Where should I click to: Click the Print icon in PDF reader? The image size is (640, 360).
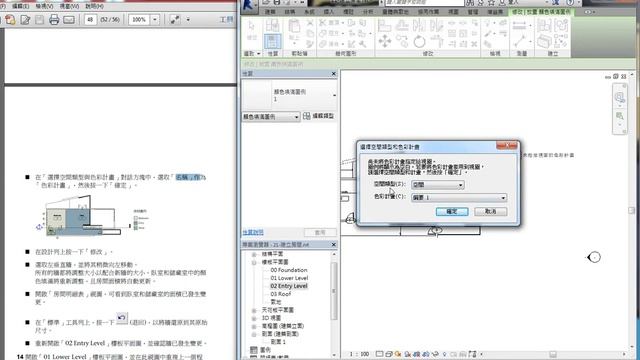tap(54, 19)
